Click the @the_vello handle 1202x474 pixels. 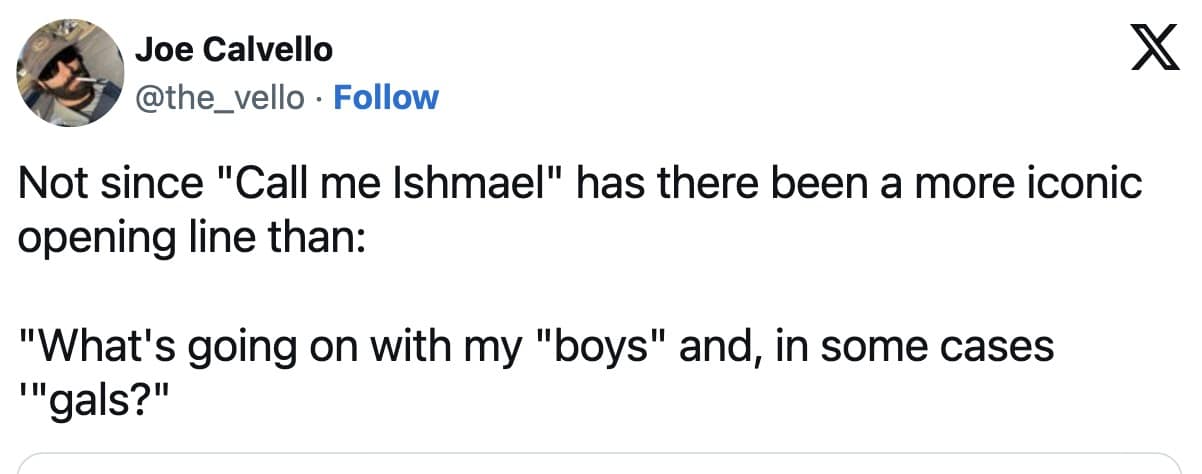click(222, 98)
